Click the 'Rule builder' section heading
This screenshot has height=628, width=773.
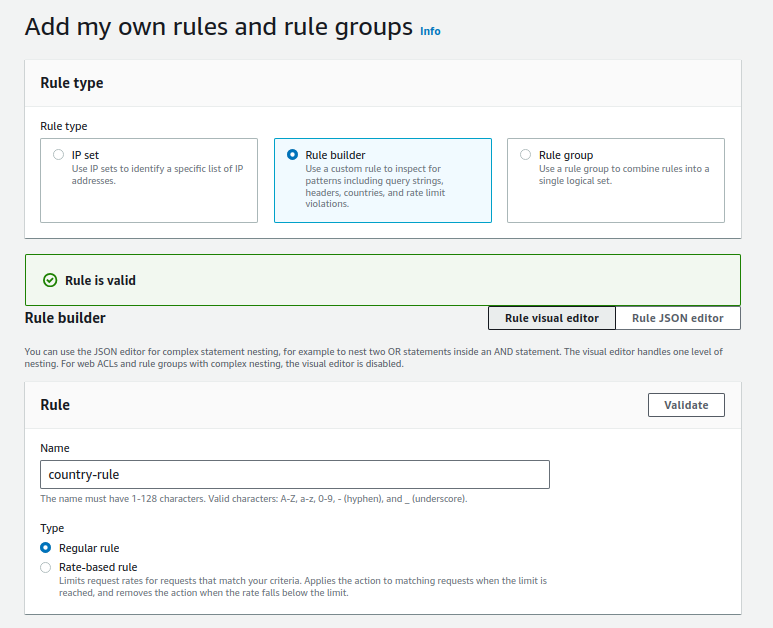click(x=65, y=318)
